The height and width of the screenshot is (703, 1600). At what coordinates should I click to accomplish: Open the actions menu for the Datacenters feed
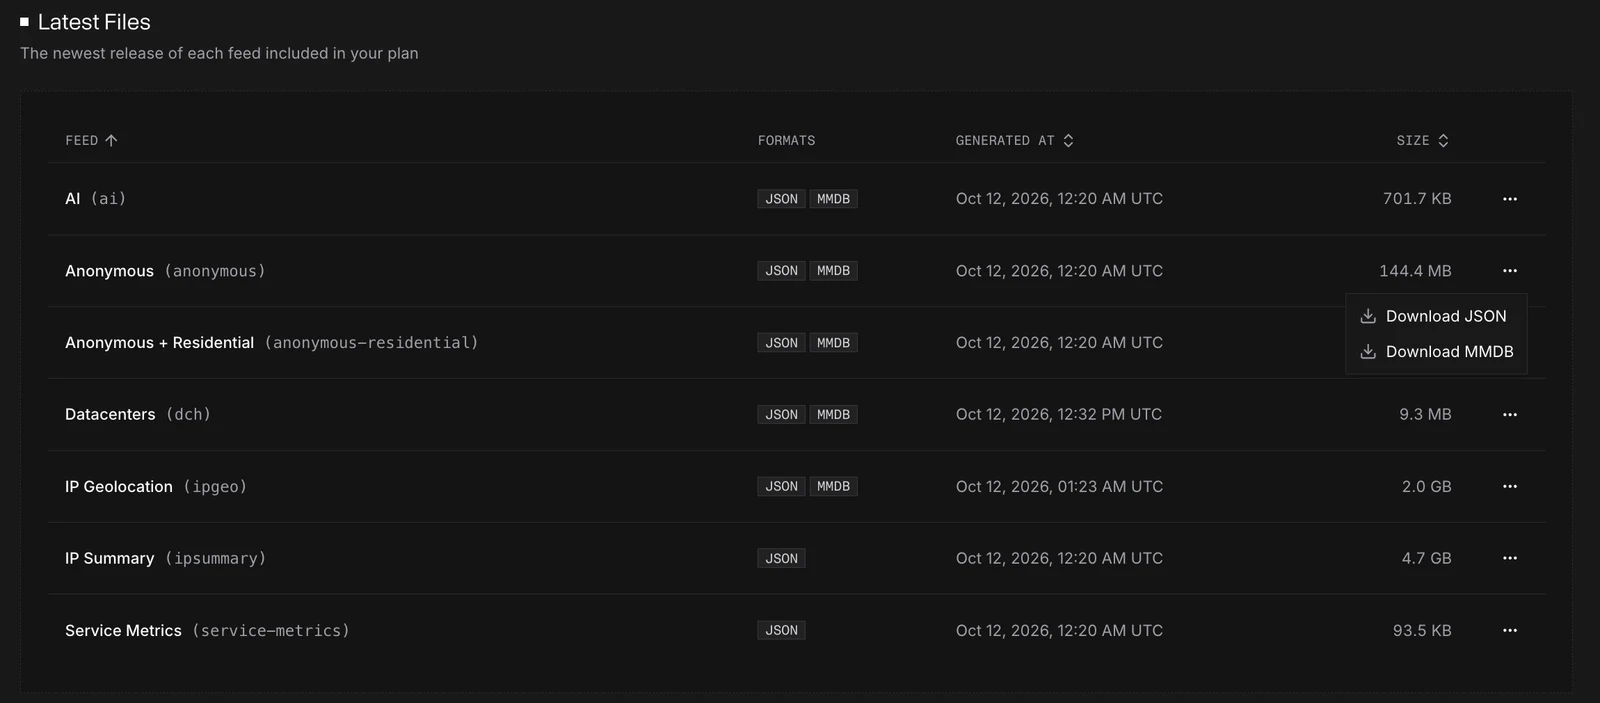tap(1510, 415)
